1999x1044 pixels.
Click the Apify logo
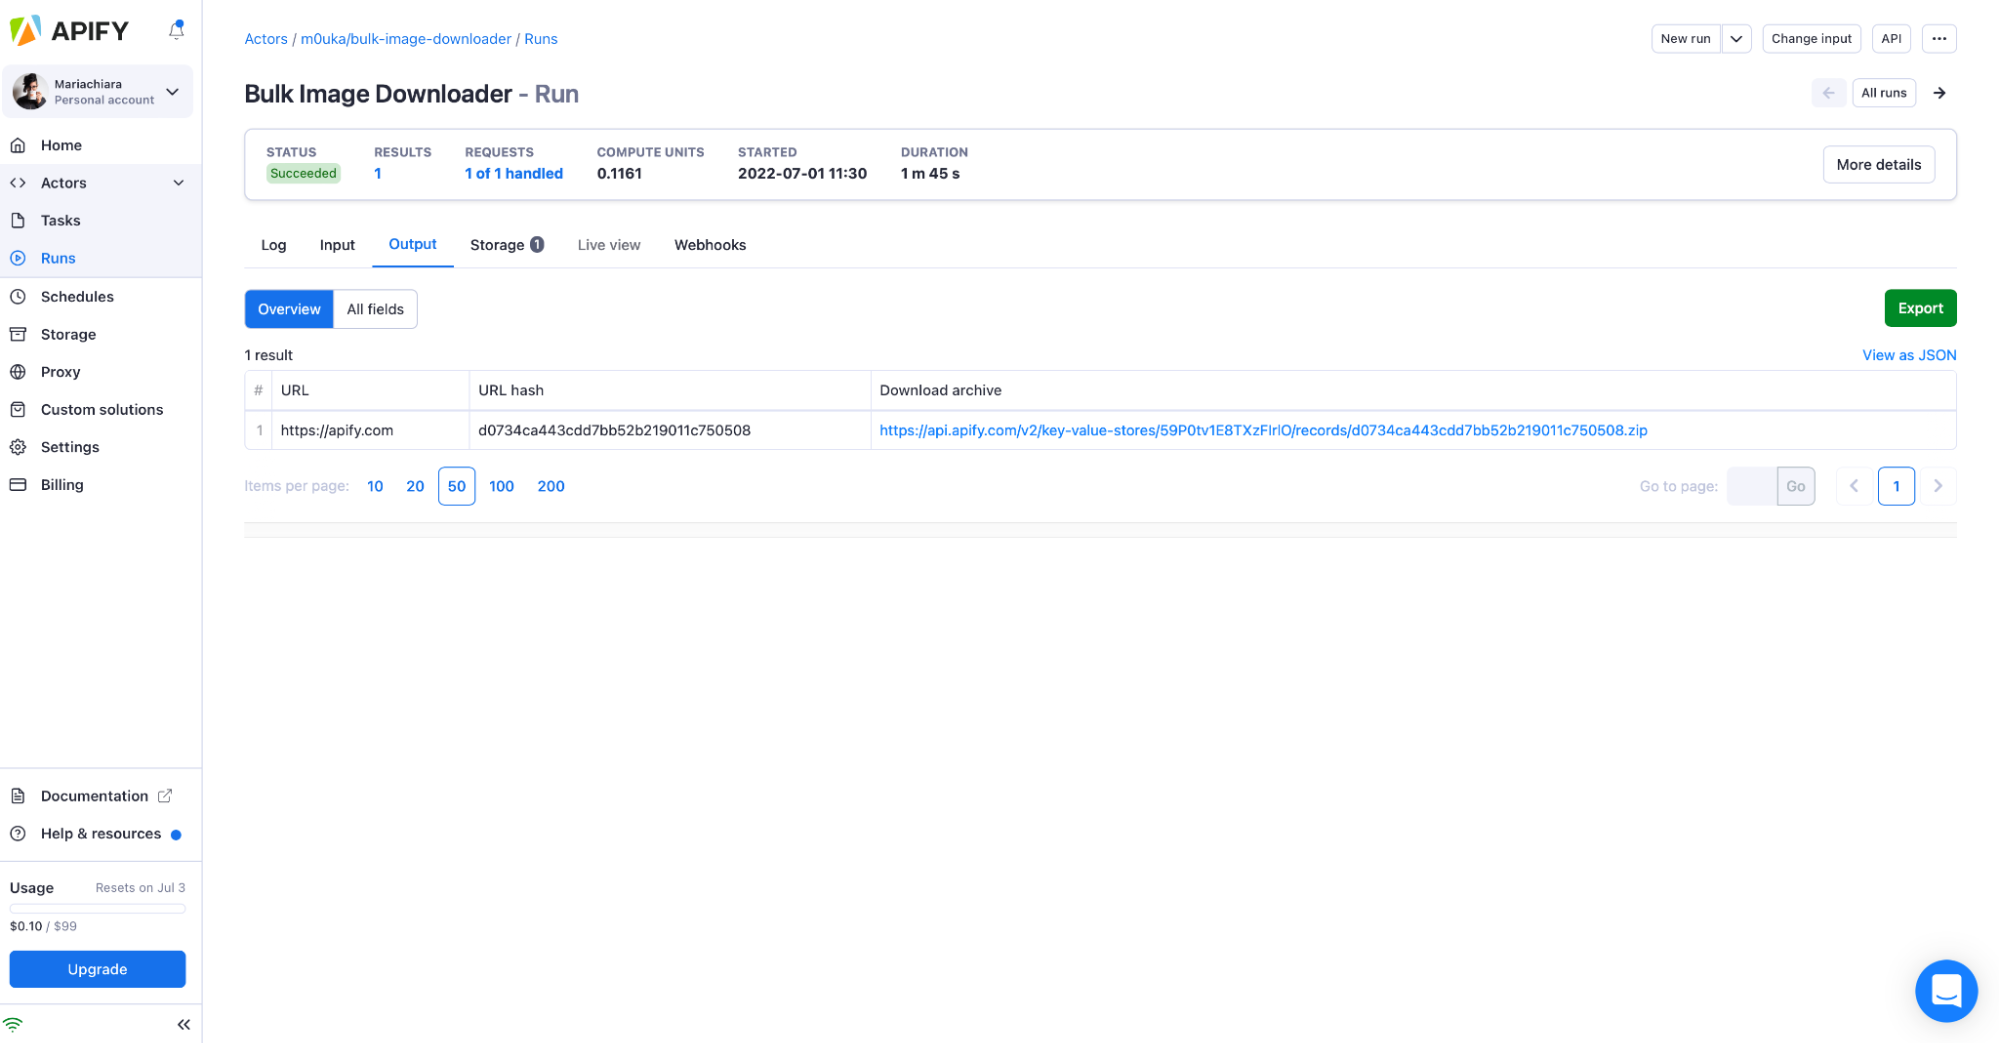click(69, 31)
